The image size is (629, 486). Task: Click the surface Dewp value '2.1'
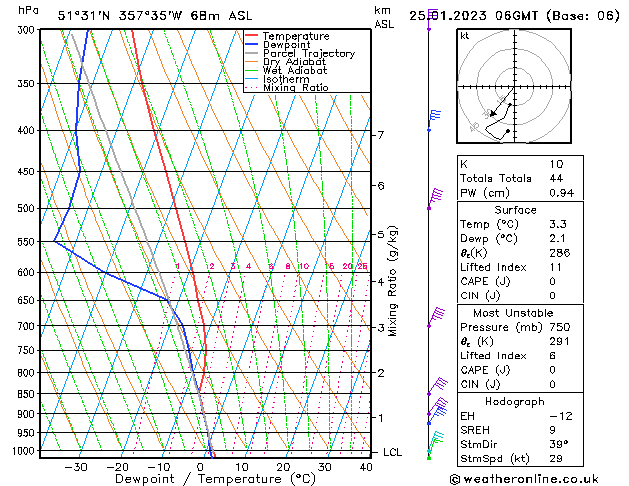coord(558,239)
